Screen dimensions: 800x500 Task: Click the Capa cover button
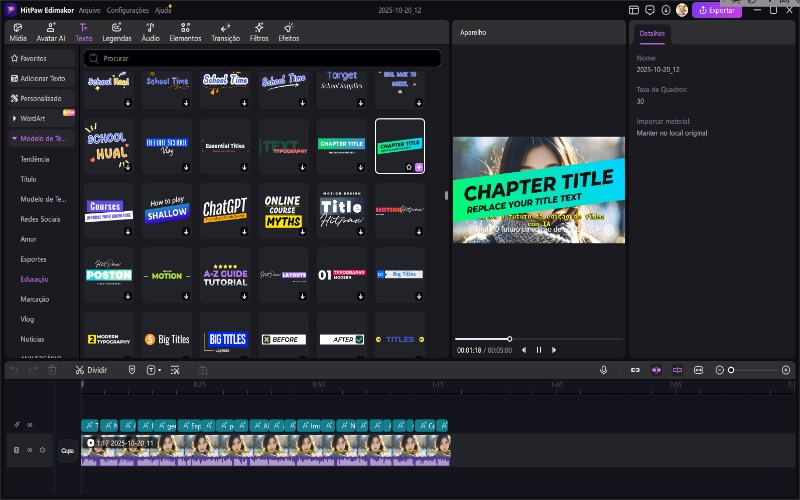point(67,450)
